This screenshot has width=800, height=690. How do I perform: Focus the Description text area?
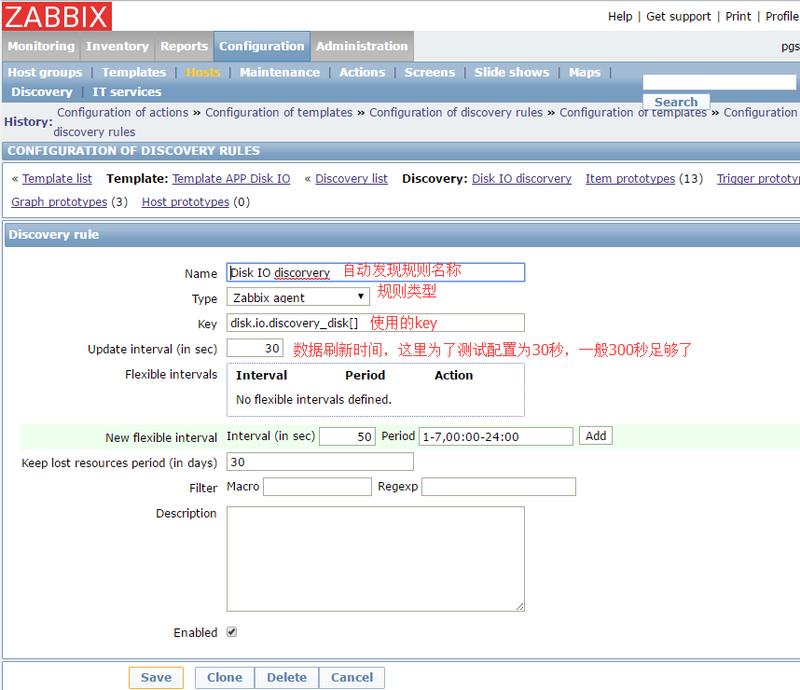[x=375, y=558]
